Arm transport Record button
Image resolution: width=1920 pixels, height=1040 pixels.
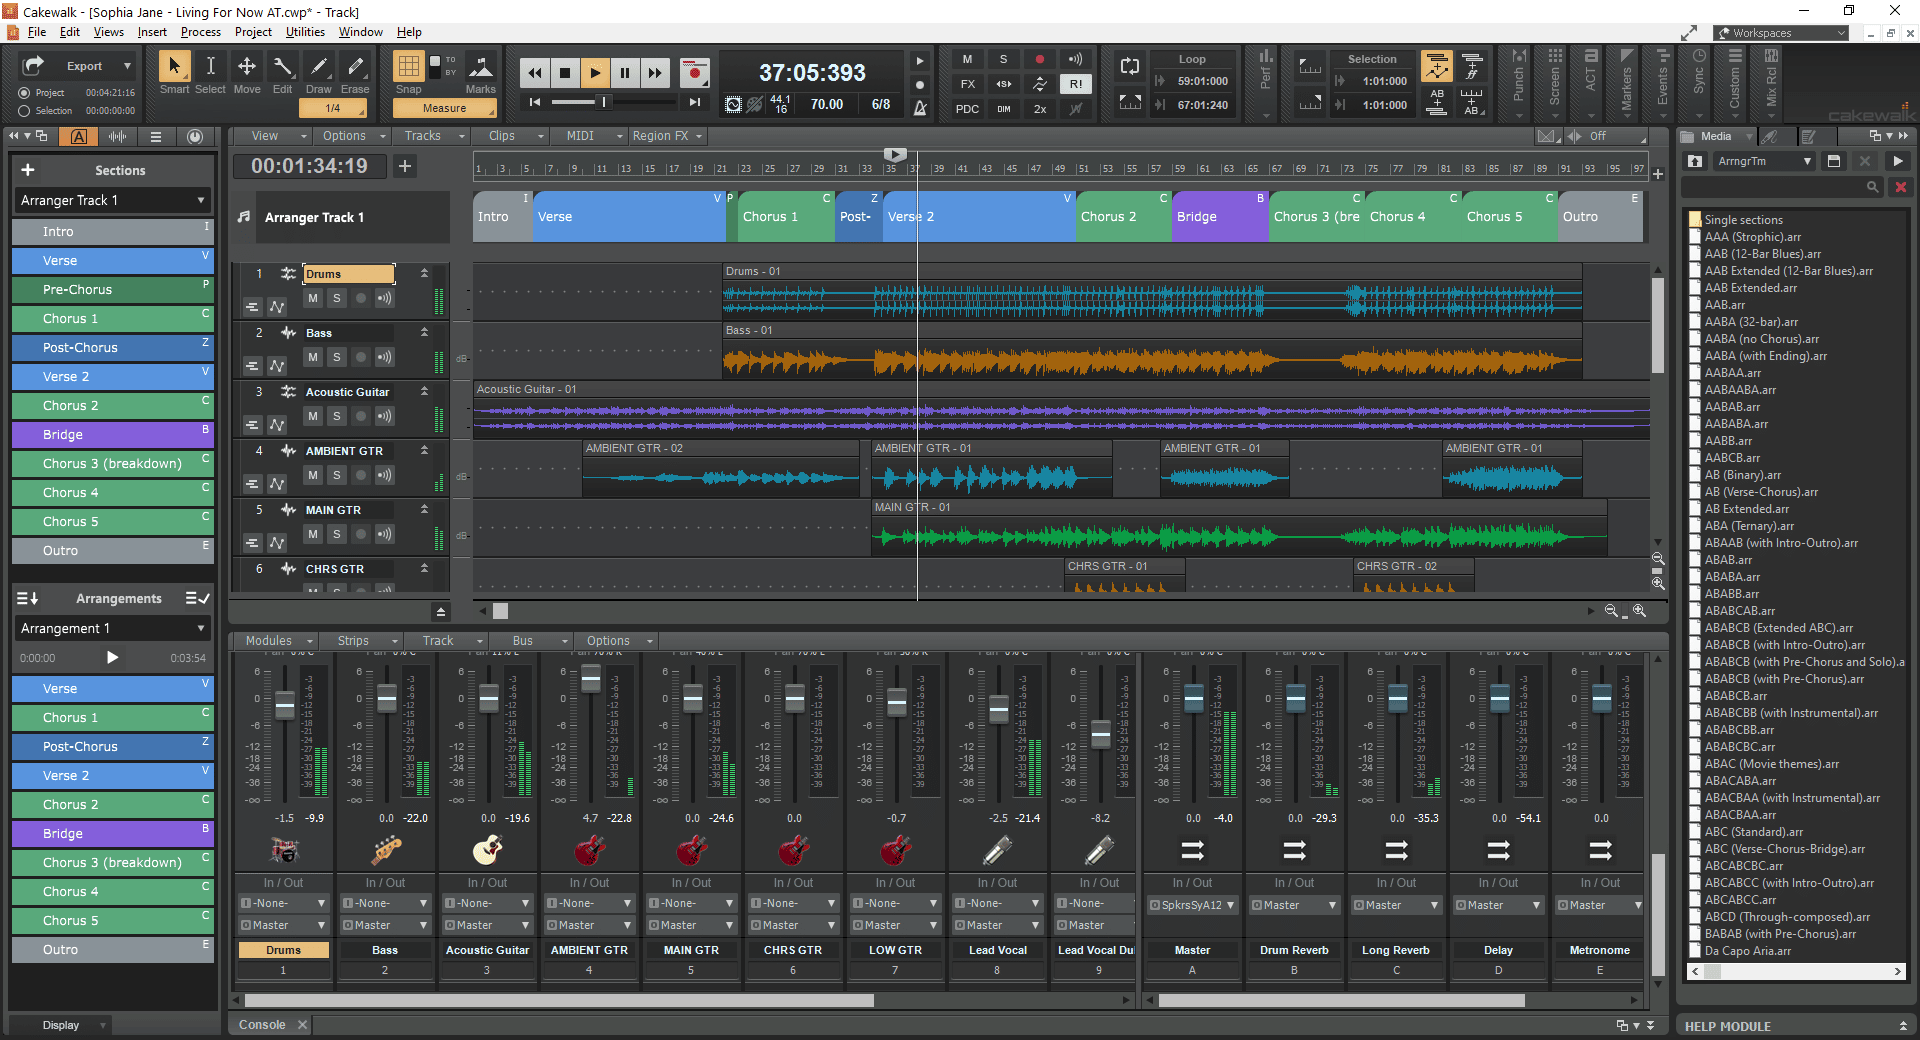(695, 72)
